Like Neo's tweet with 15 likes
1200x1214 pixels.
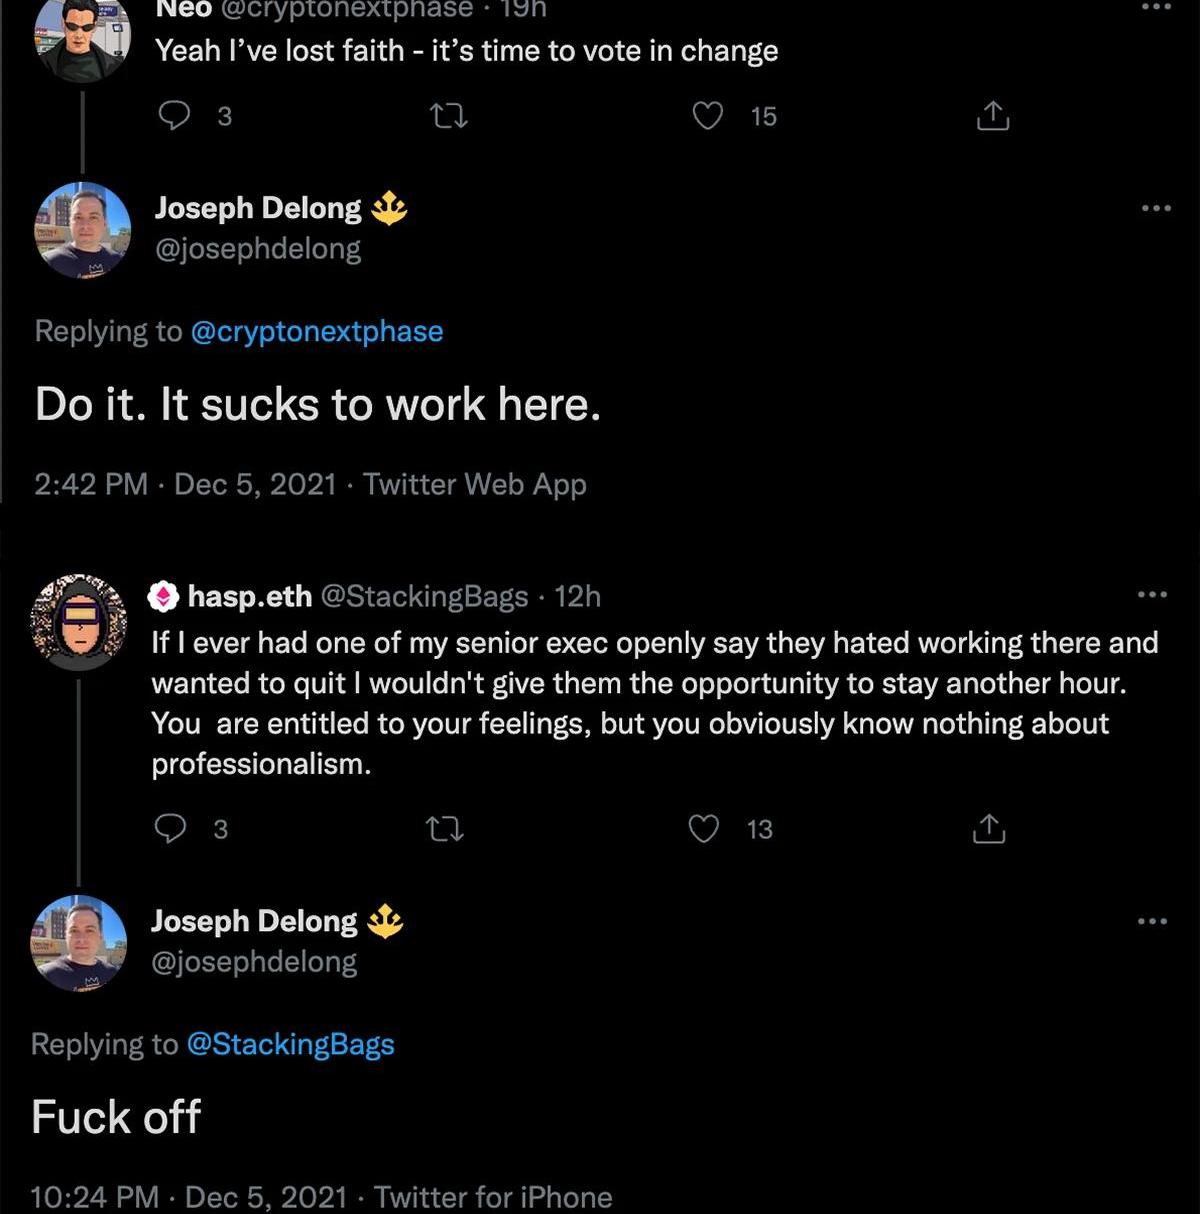click(x=708, y=116)
